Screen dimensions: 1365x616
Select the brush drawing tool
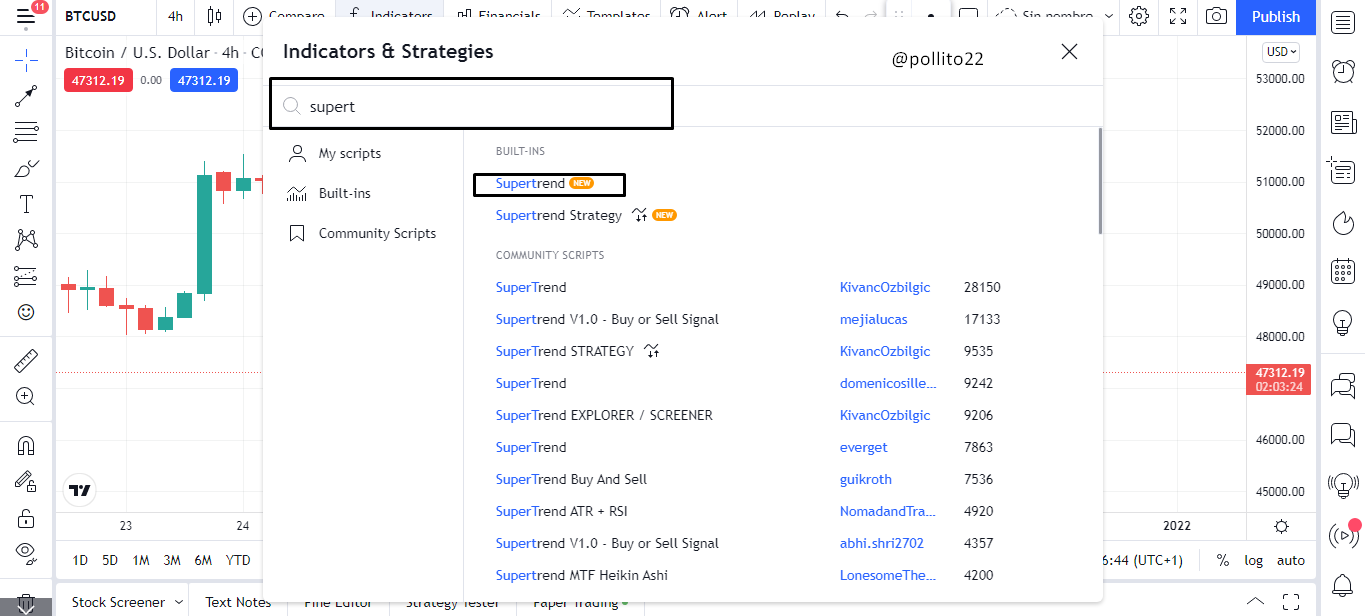(26, 168)
